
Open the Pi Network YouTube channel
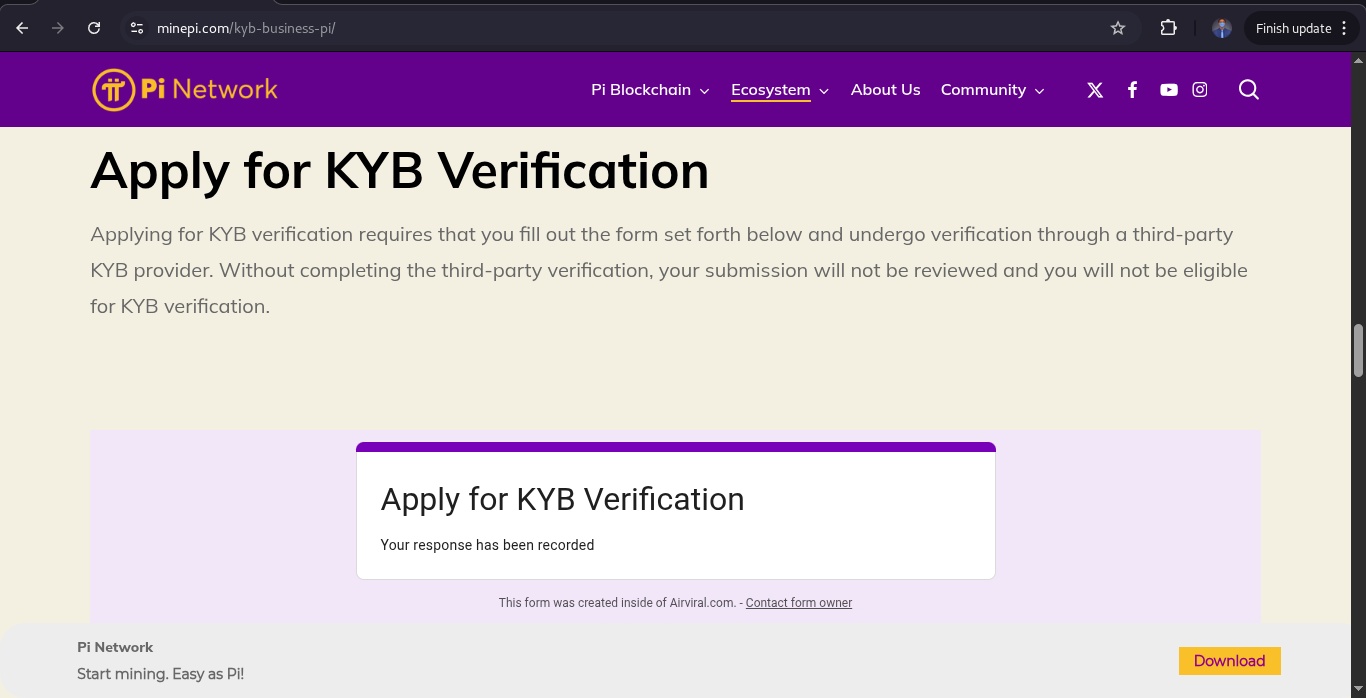(1168, 89)
